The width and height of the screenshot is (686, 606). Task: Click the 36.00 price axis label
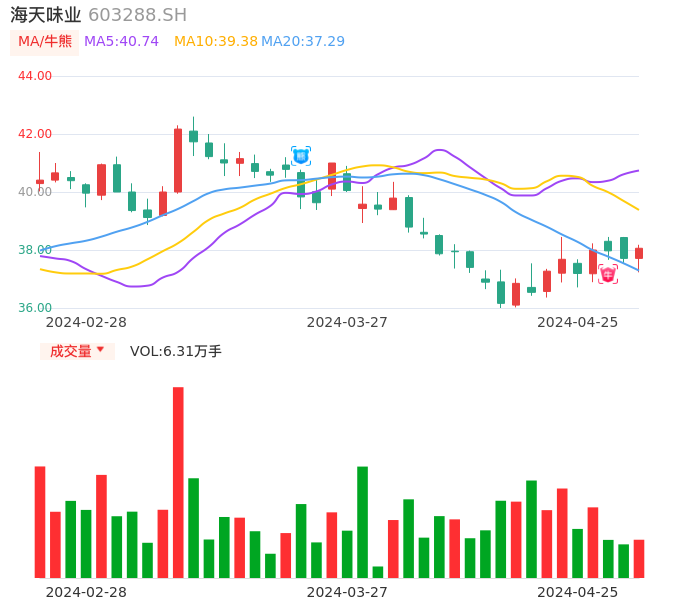35,308
